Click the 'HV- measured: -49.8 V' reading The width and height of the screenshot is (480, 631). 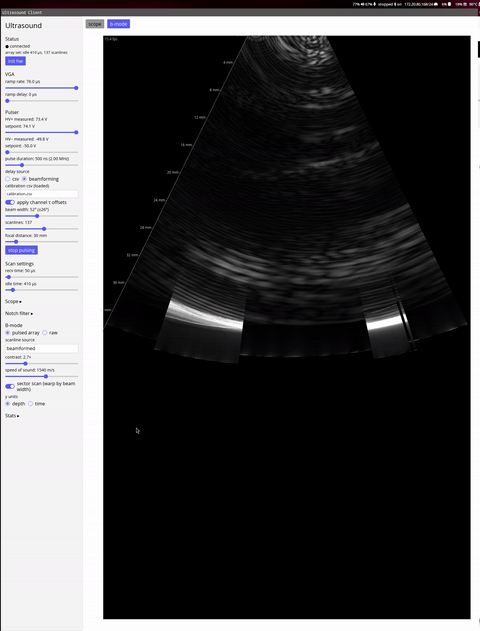pyautogui.click(x=27, y=139)
